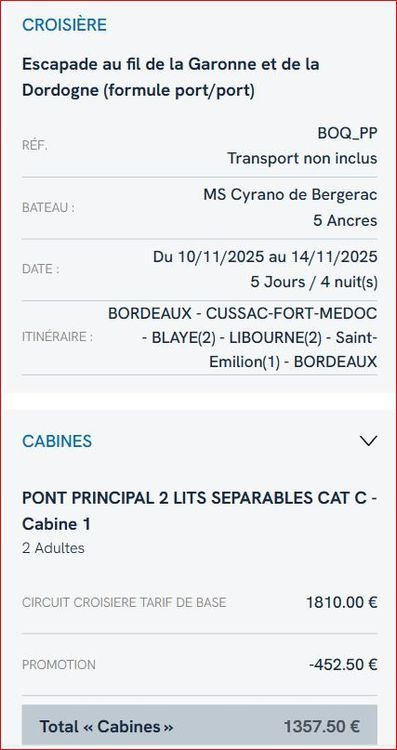397x750 pixels.
Task: Click the 5 Ancres rating text
Action: pos(345,221)
